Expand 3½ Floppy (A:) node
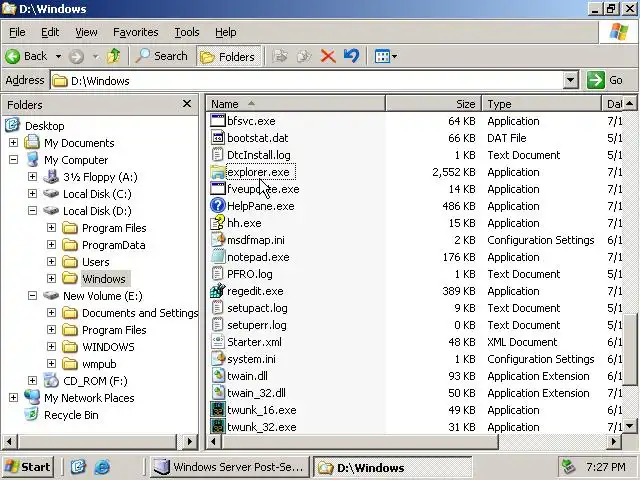This screenshot has height=480, width=640. click(x=32, y=177)
